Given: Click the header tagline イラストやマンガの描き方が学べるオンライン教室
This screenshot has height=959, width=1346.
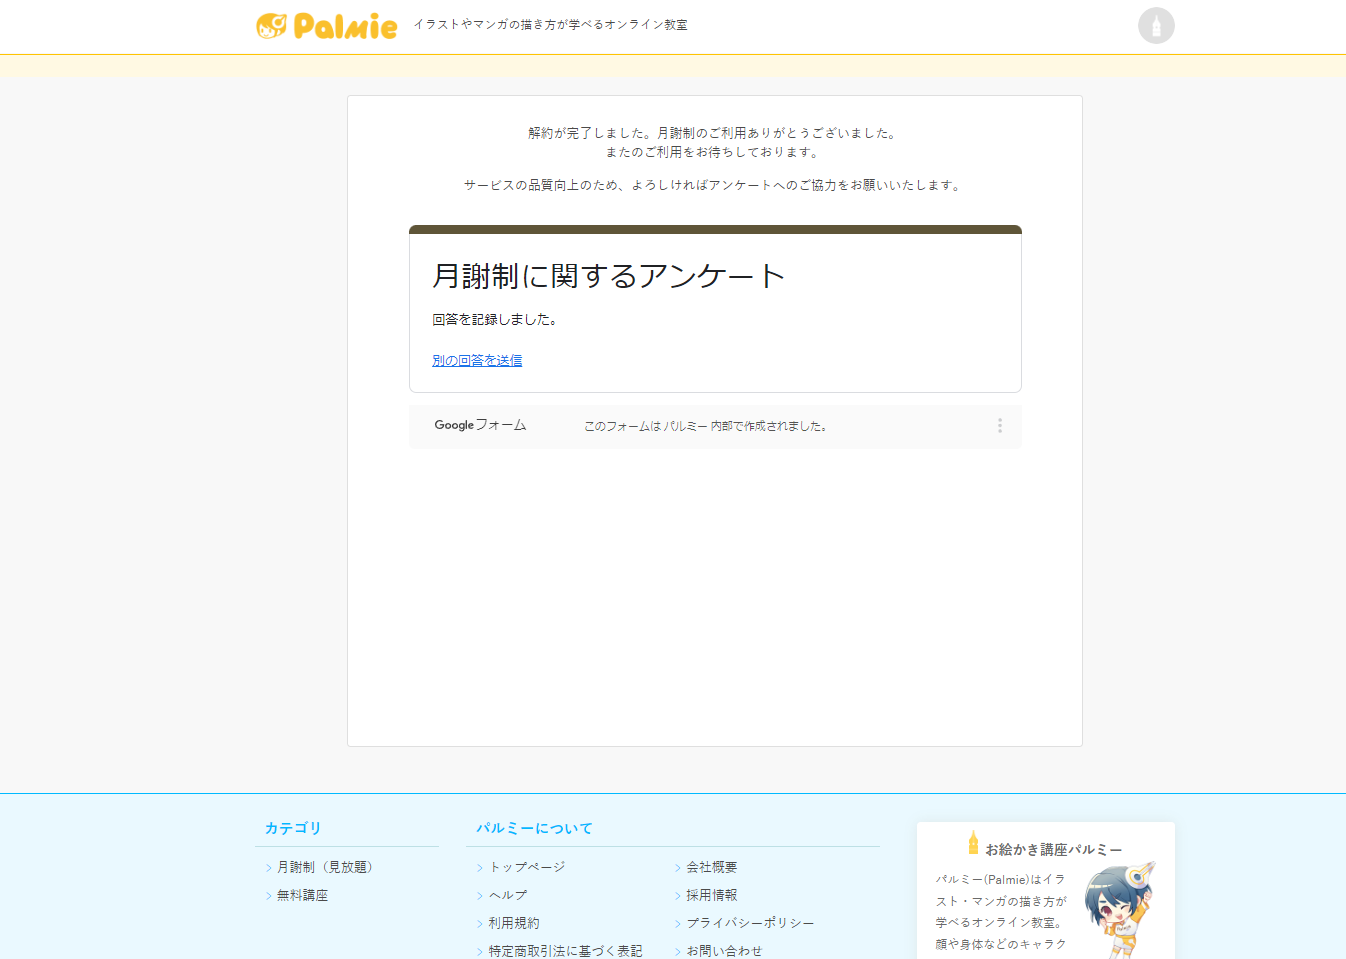Looking at the screenshot, I should click(551, 25).
